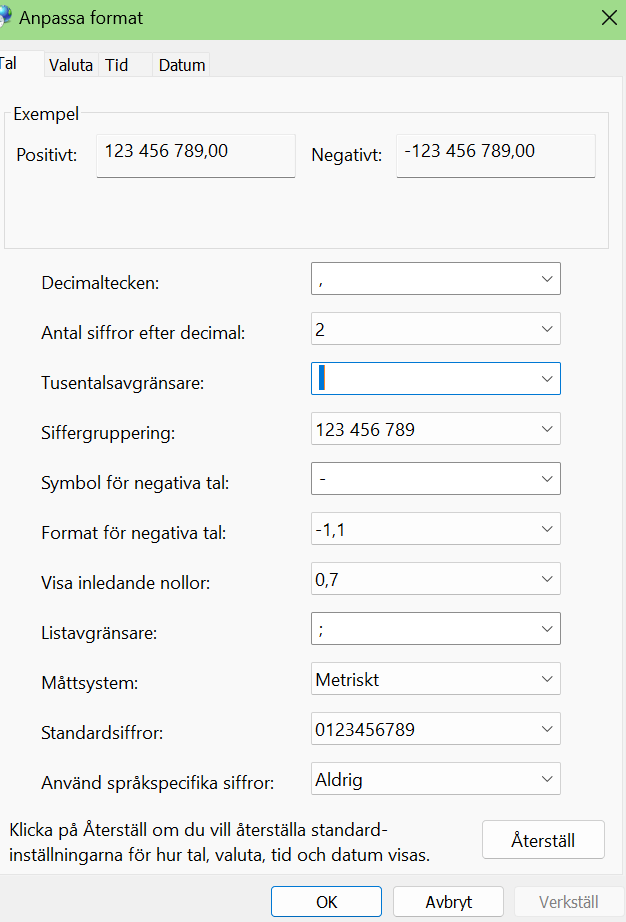Click the Decimaltecken label

100,283
